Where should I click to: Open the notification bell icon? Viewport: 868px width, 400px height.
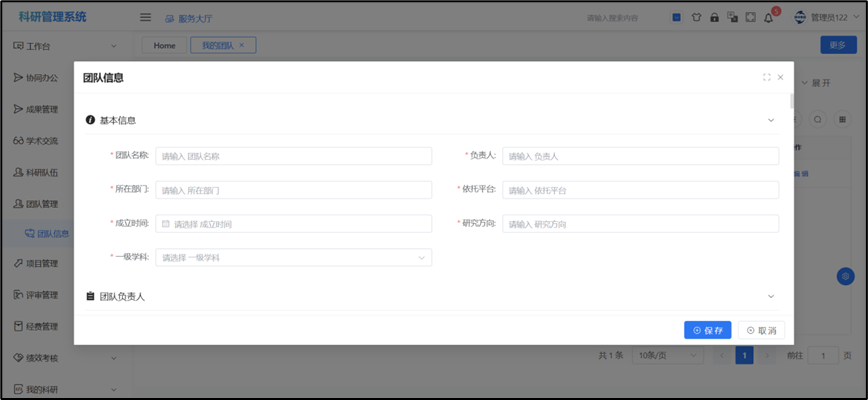click(x=769, y=17)
